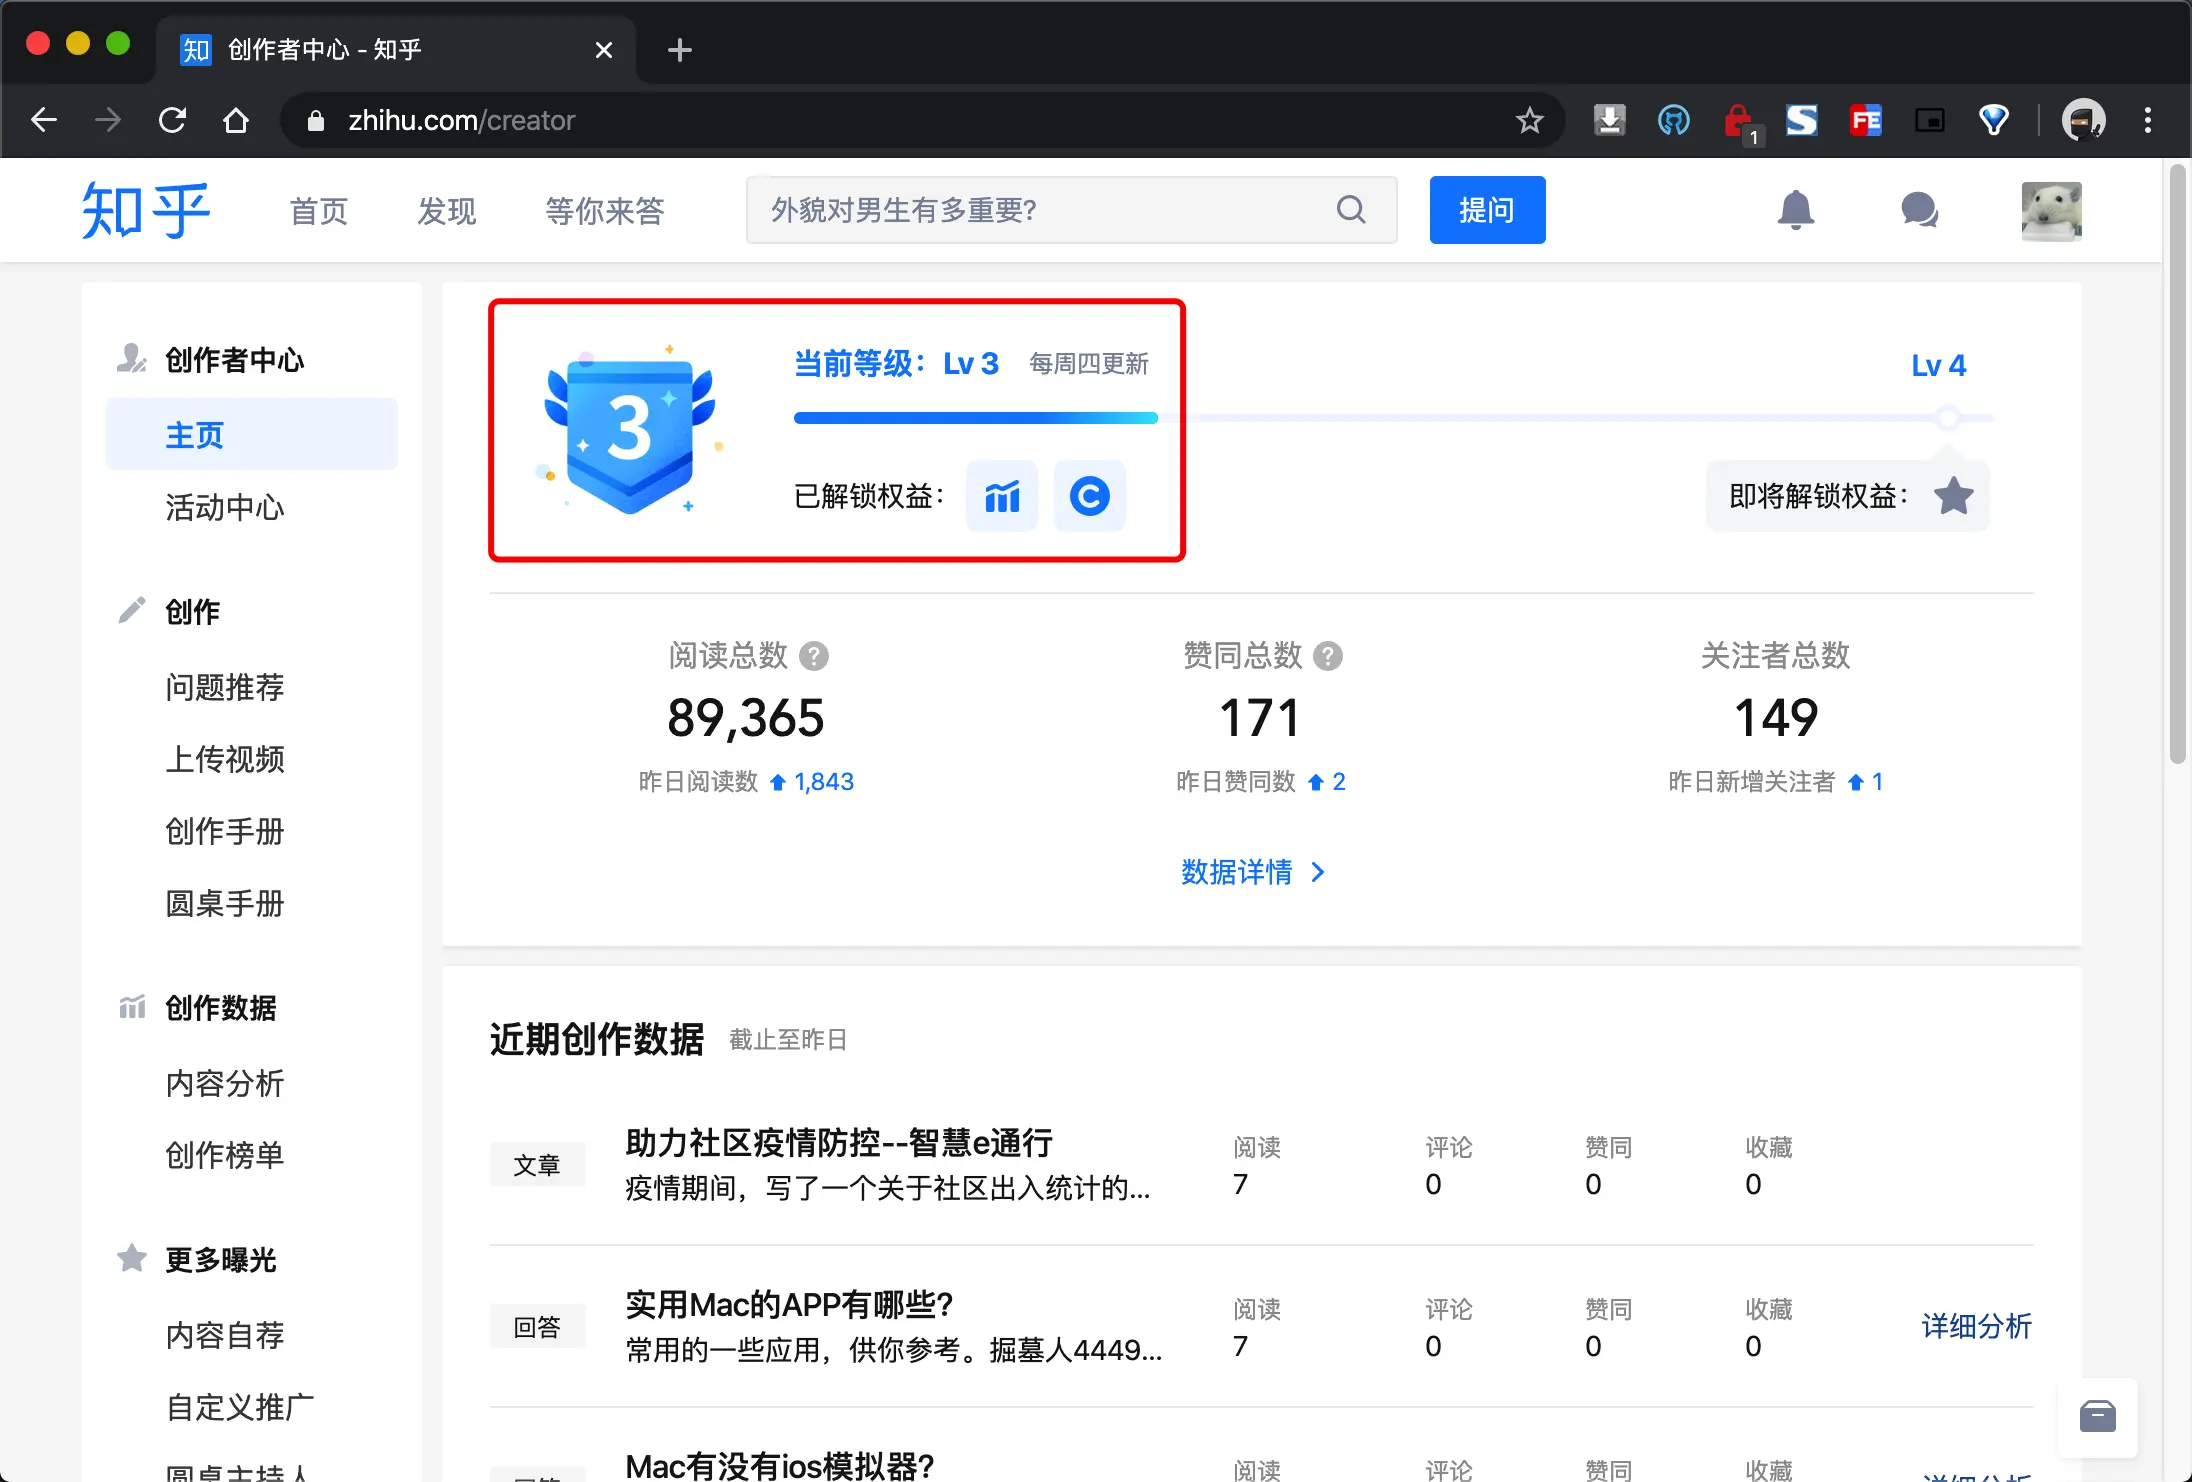Open 详细分析 for the Mac APP answer
Image resolution: width=2192 pixels, height=1482 pixels.
tap(1975, 1326)
